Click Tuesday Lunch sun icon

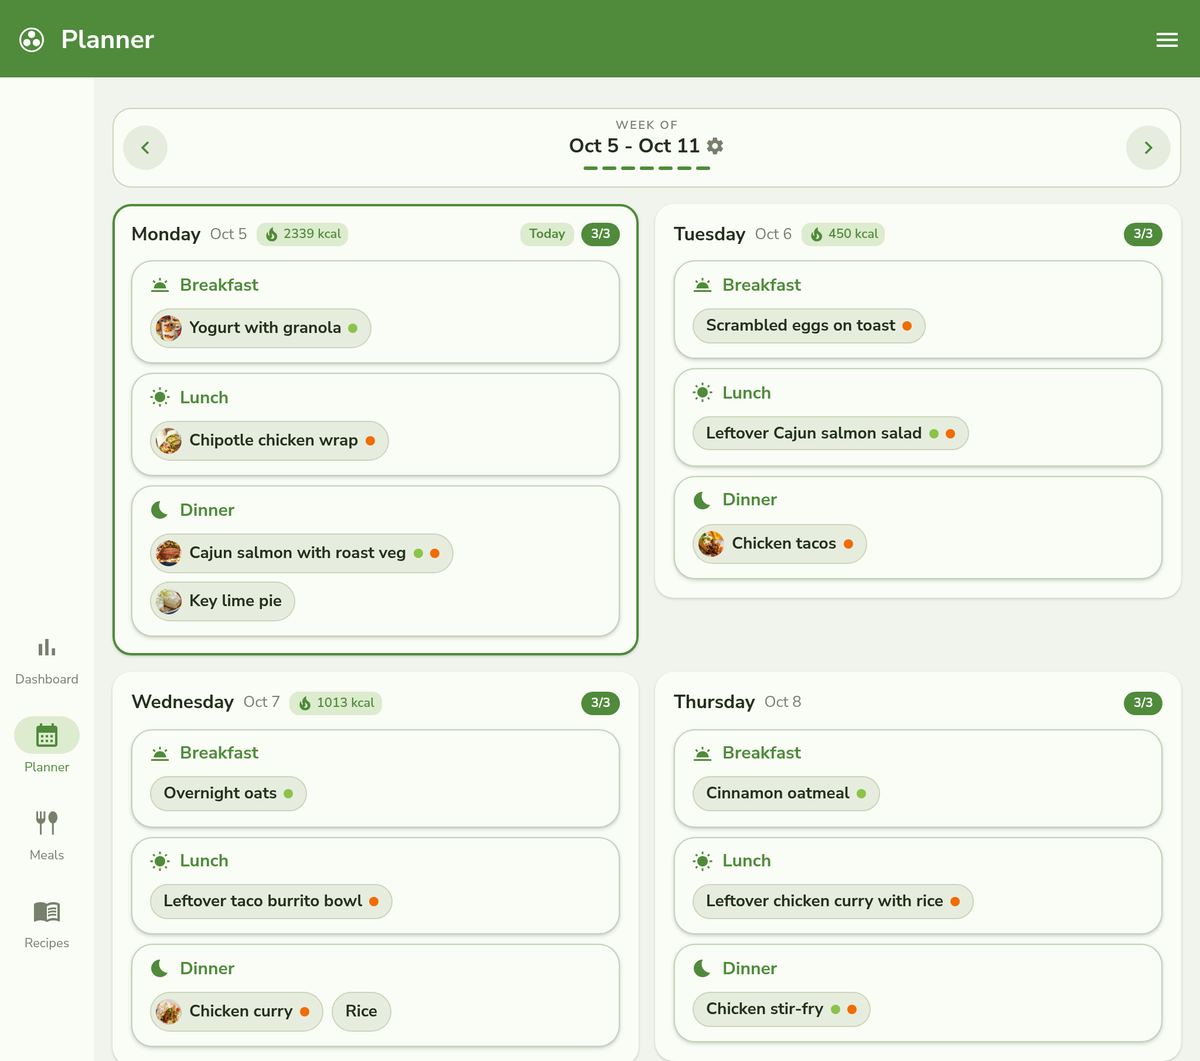tap(703, 392)
